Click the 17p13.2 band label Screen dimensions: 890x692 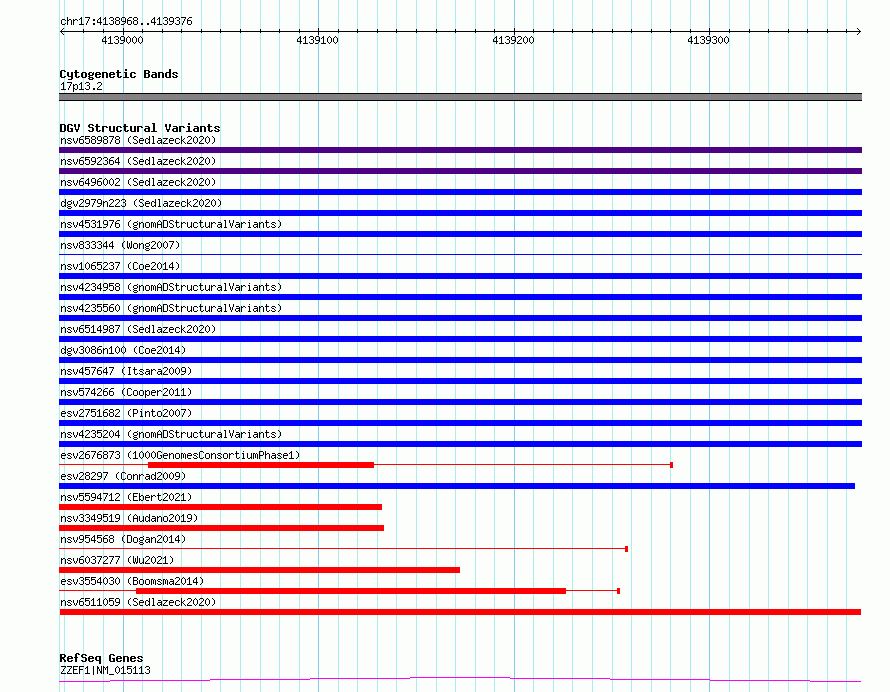point(81,86)
